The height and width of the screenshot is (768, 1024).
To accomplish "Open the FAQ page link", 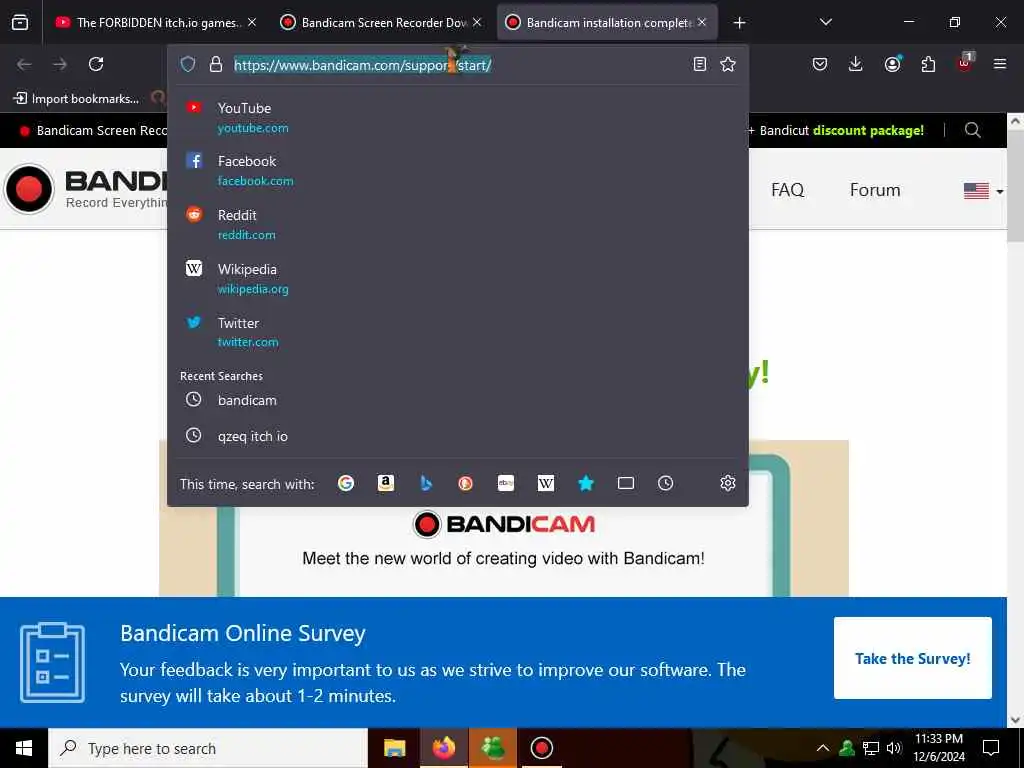I will pos(787,190).
